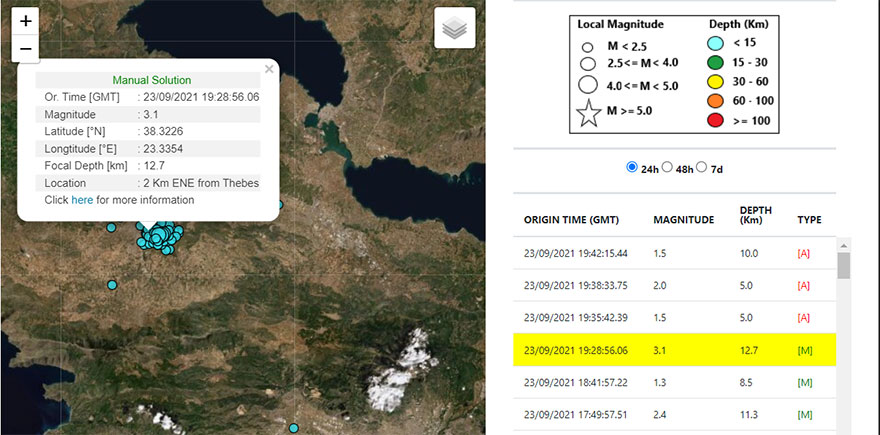Select the 48h time range radio button
The image size is (880, 435).
[667, 167]
